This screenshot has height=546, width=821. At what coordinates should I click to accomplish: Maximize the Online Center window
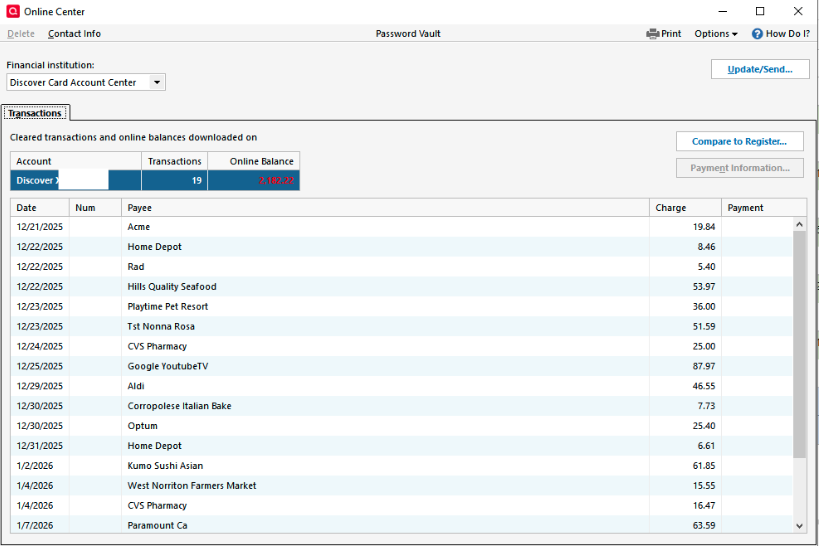(760, 11)
